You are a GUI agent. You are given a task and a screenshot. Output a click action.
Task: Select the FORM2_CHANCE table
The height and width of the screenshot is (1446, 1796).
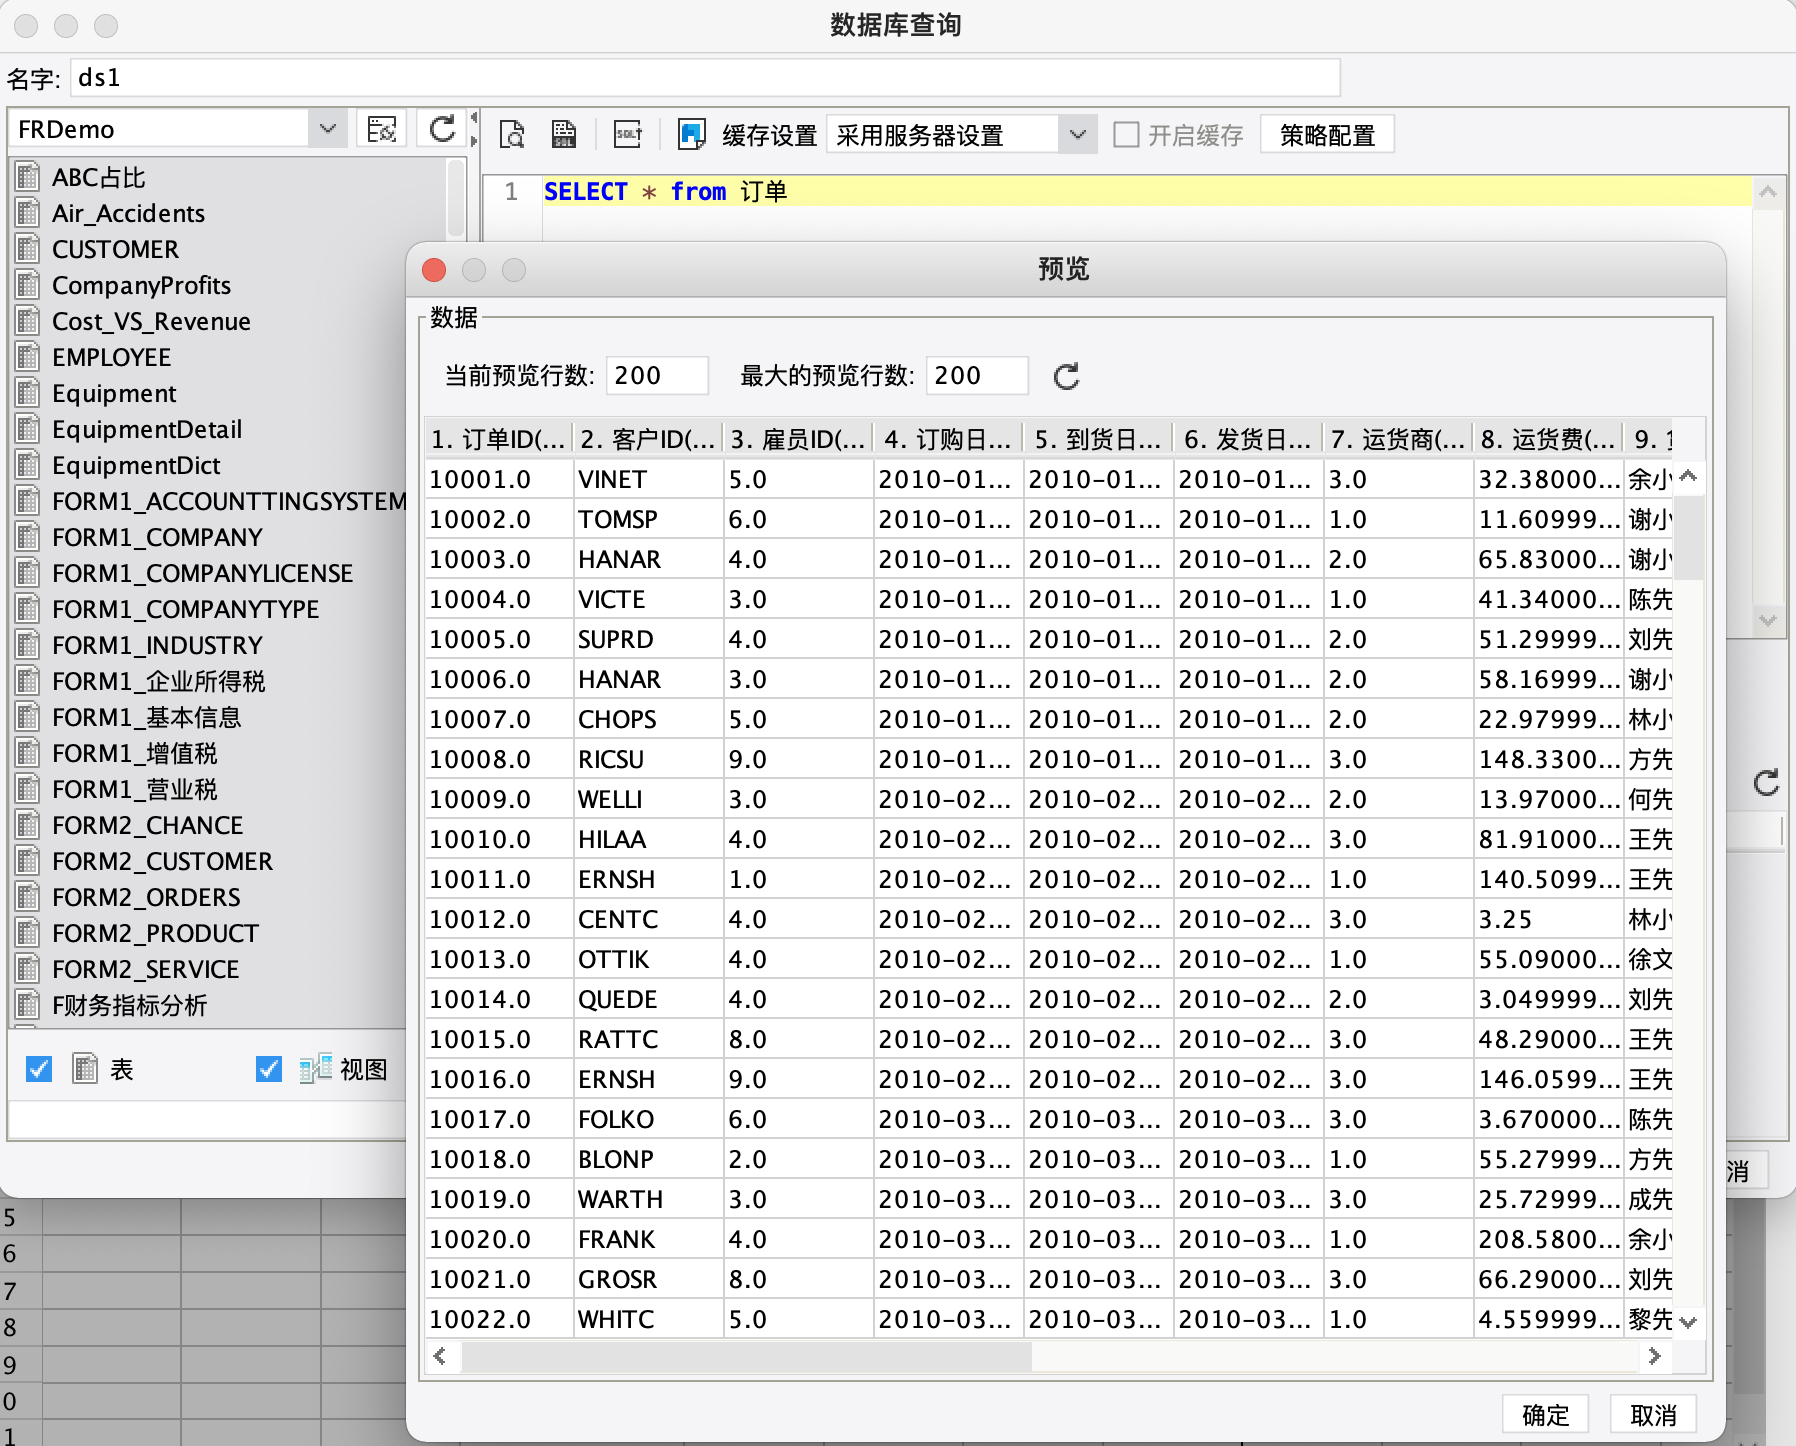[x=147, y=825]
